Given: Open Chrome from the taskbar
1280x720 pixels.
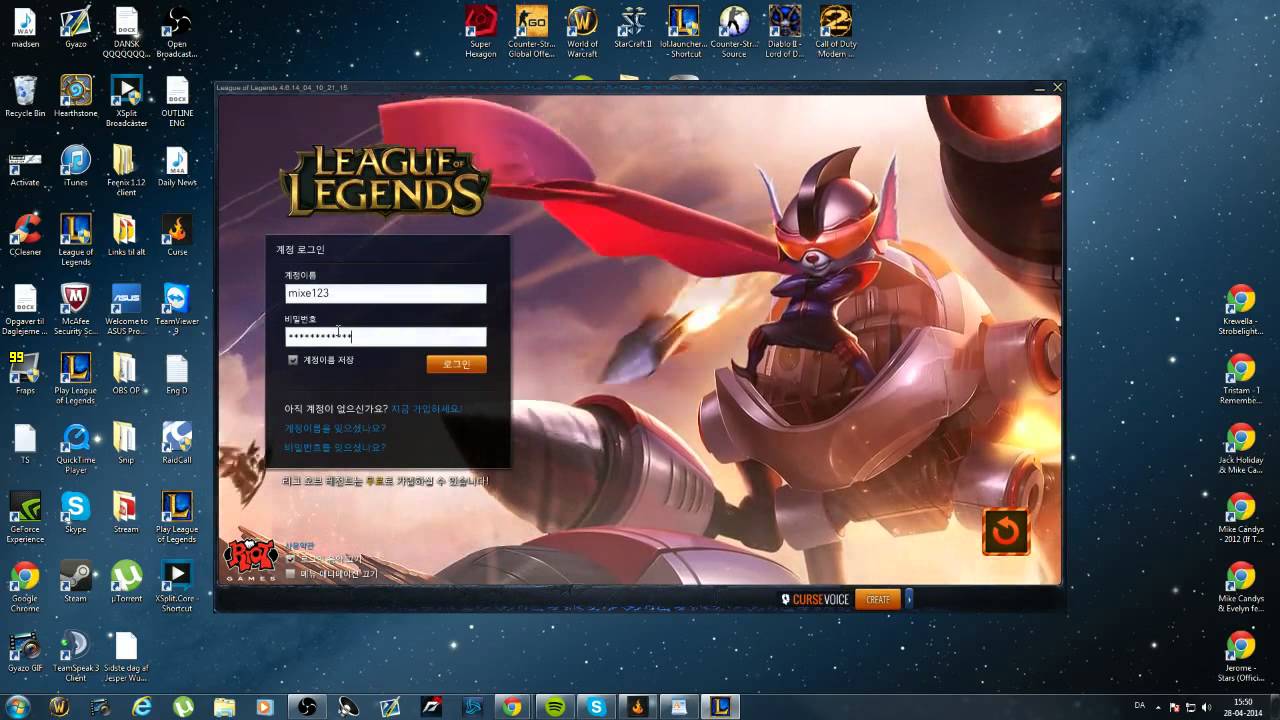Looking at the screenshot, I should (x=512, y=706).
